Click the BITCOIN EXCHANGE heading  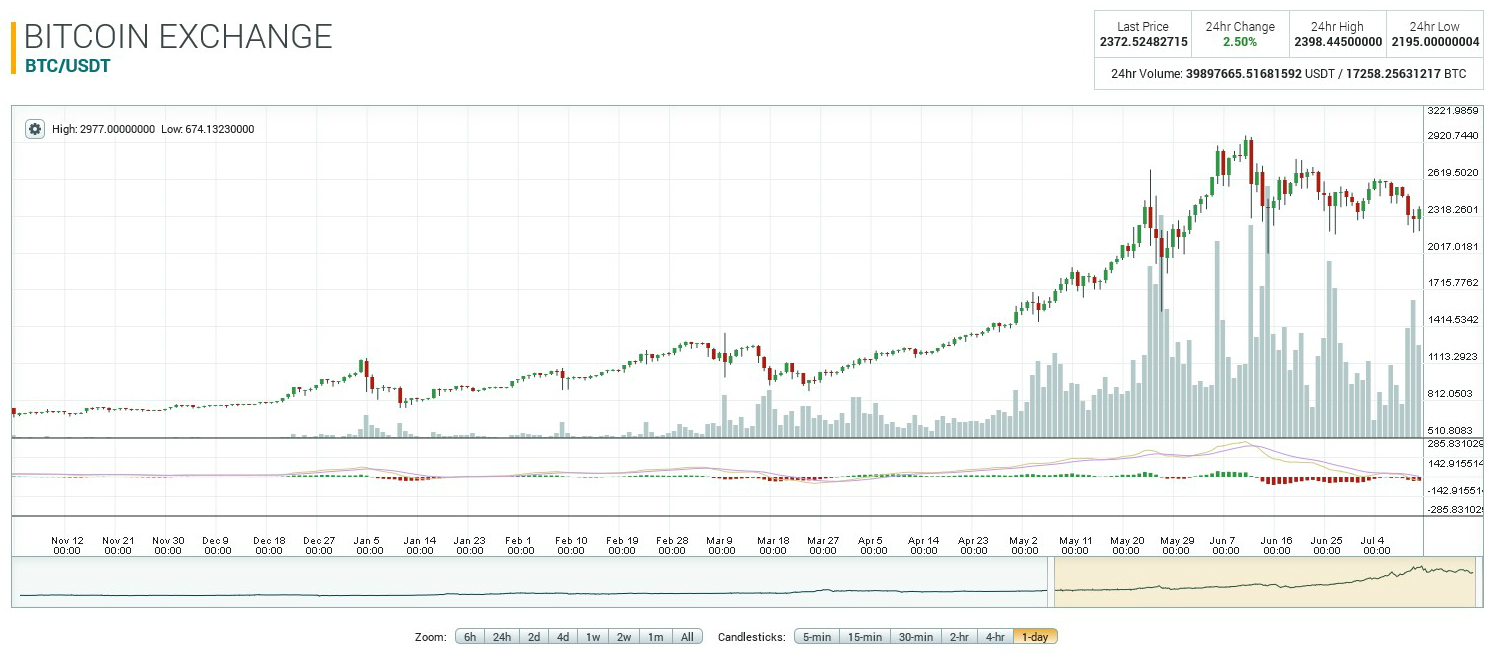point(178,37)
